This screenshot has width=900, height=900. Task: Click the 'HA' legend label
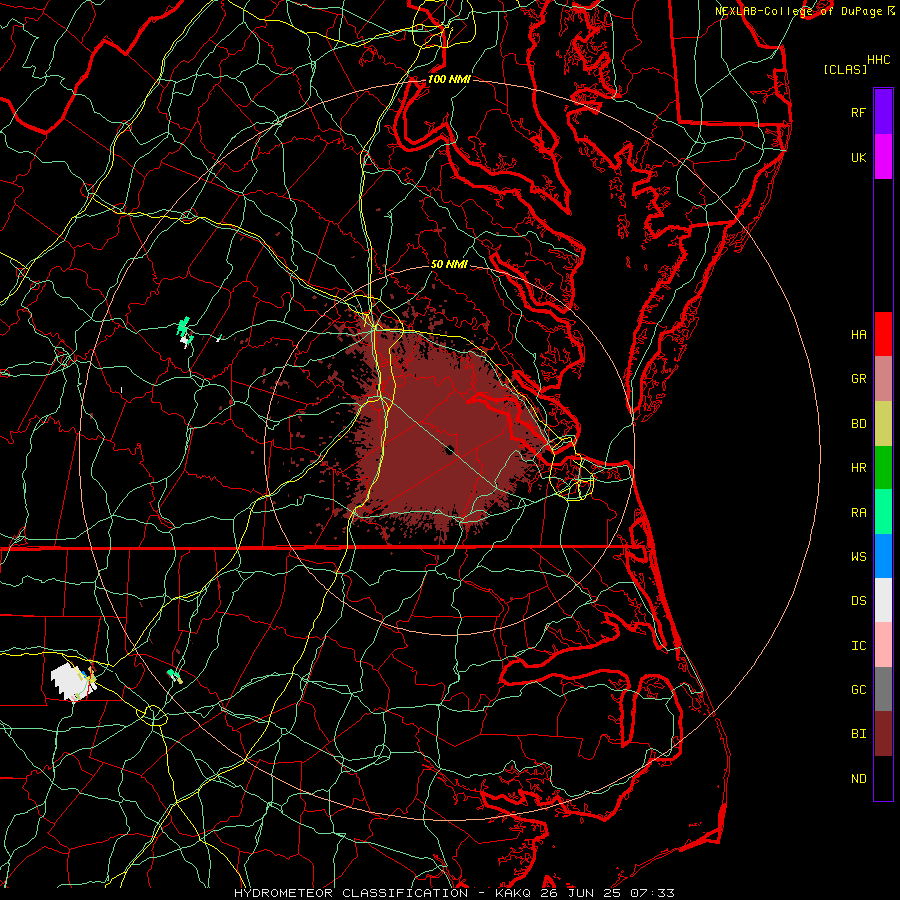858,335
